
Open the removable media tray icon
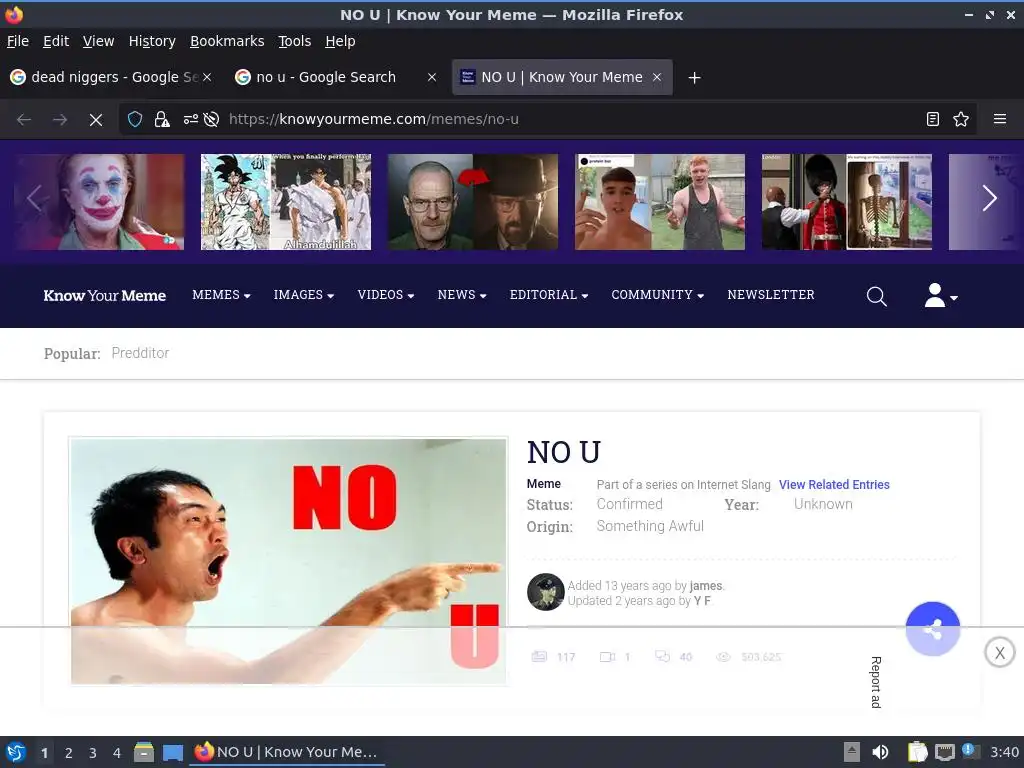click(x=852, y=752)
